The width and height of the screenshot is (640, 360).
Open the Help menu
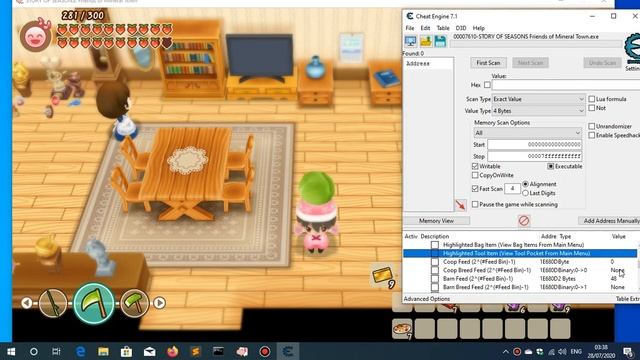tap(478, 28)
